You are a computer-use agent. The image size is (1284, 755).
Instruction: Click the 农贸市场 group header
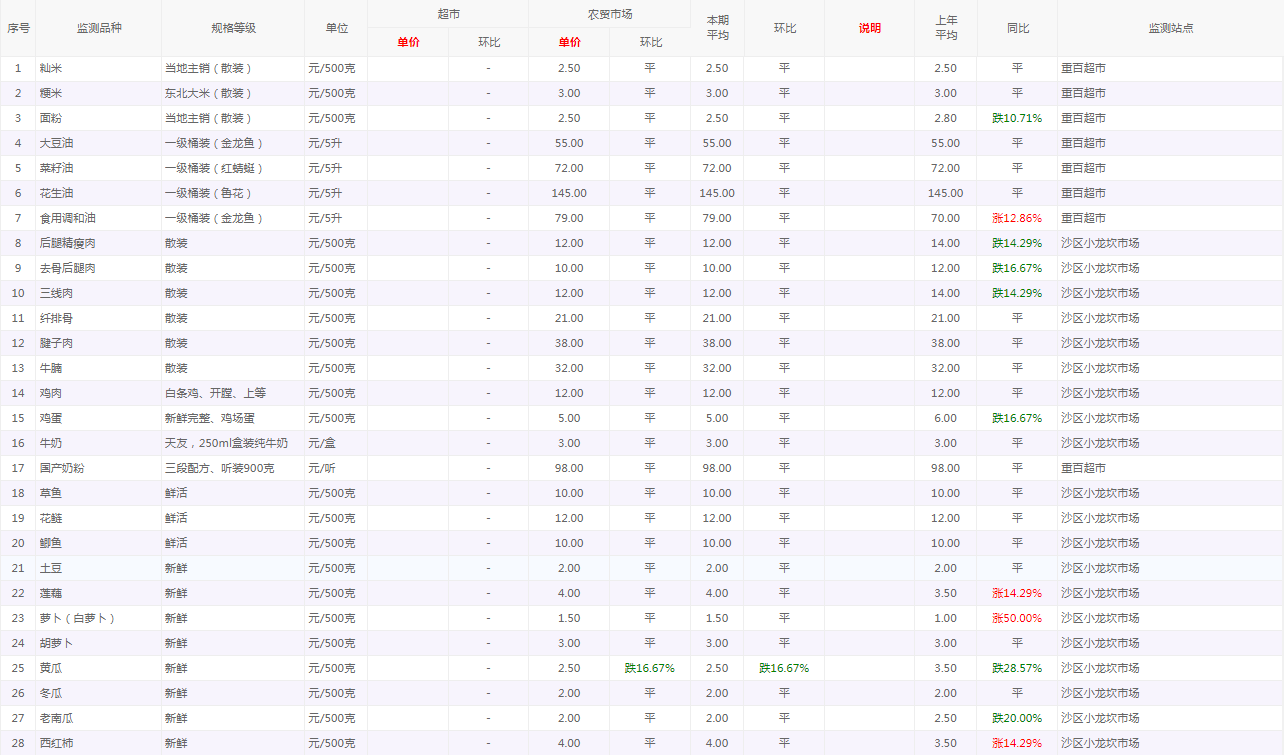pyautogui.click(x=609, y=14)
